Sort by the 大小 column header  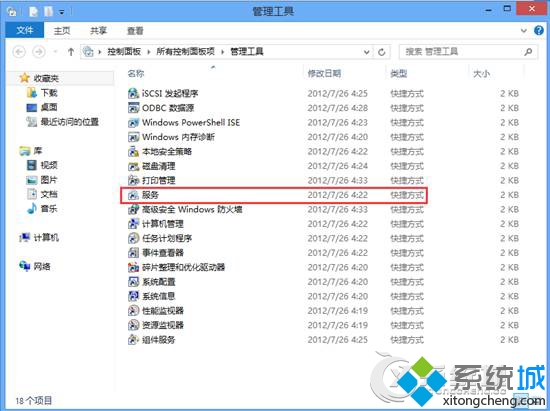[481, 74]
